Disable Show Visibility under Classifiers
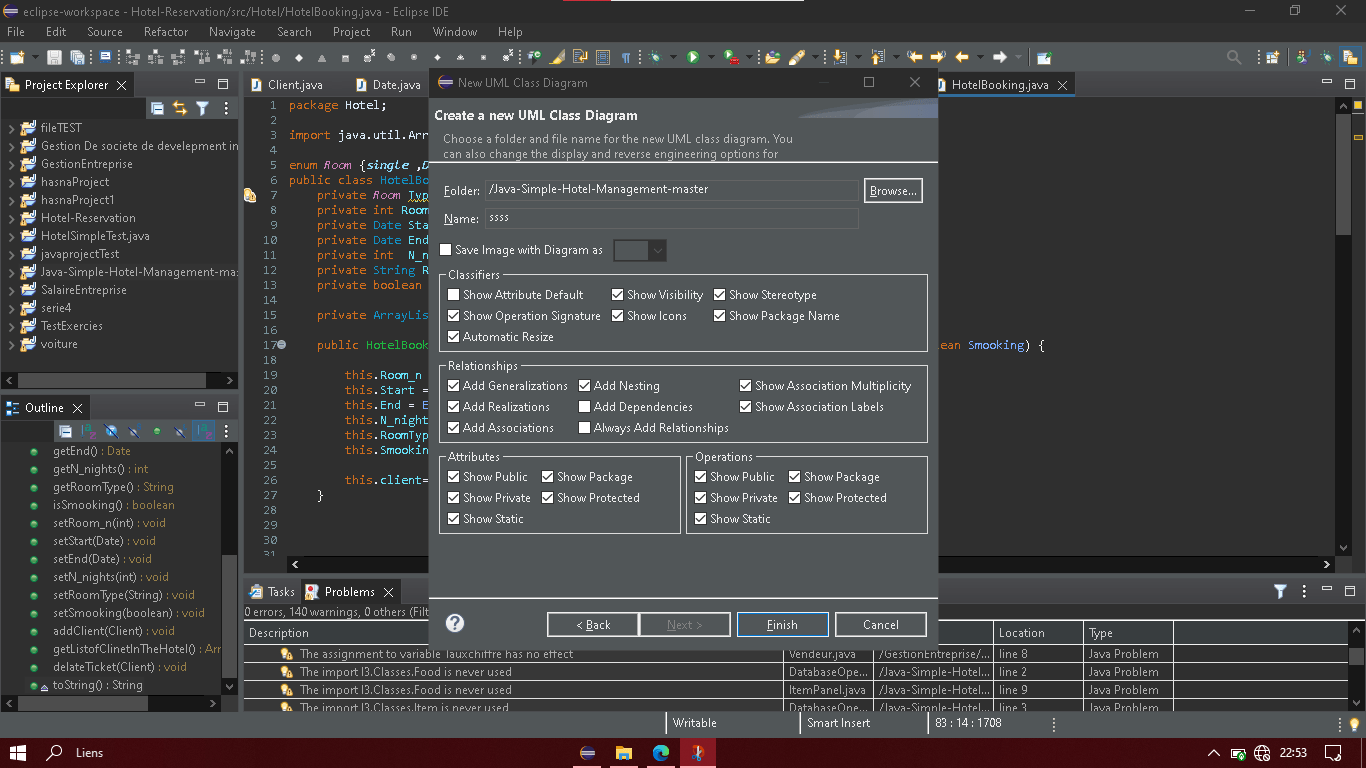 [618, 294]
